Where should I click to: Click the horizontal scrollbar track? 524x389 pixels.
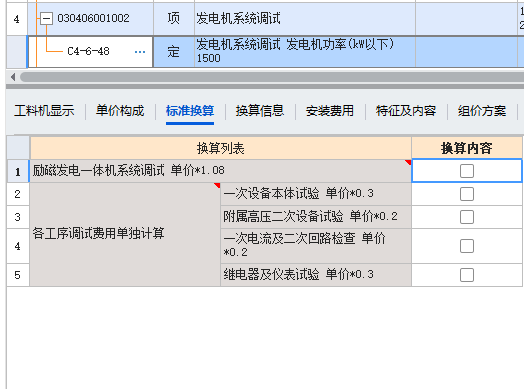click(271, 77)
